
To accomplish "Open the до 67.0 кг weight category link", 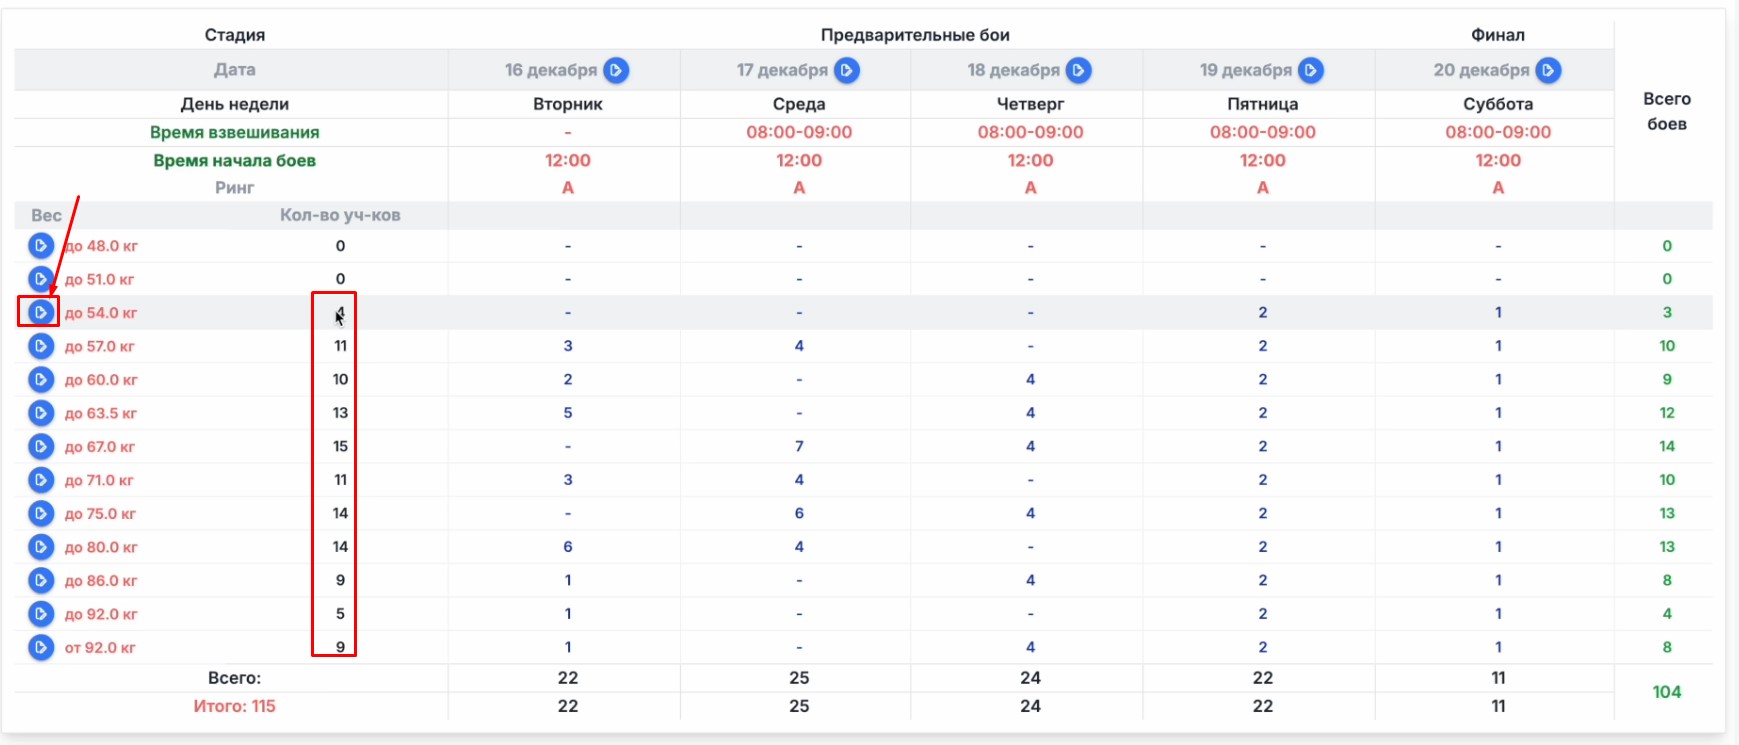I will 100,447.
